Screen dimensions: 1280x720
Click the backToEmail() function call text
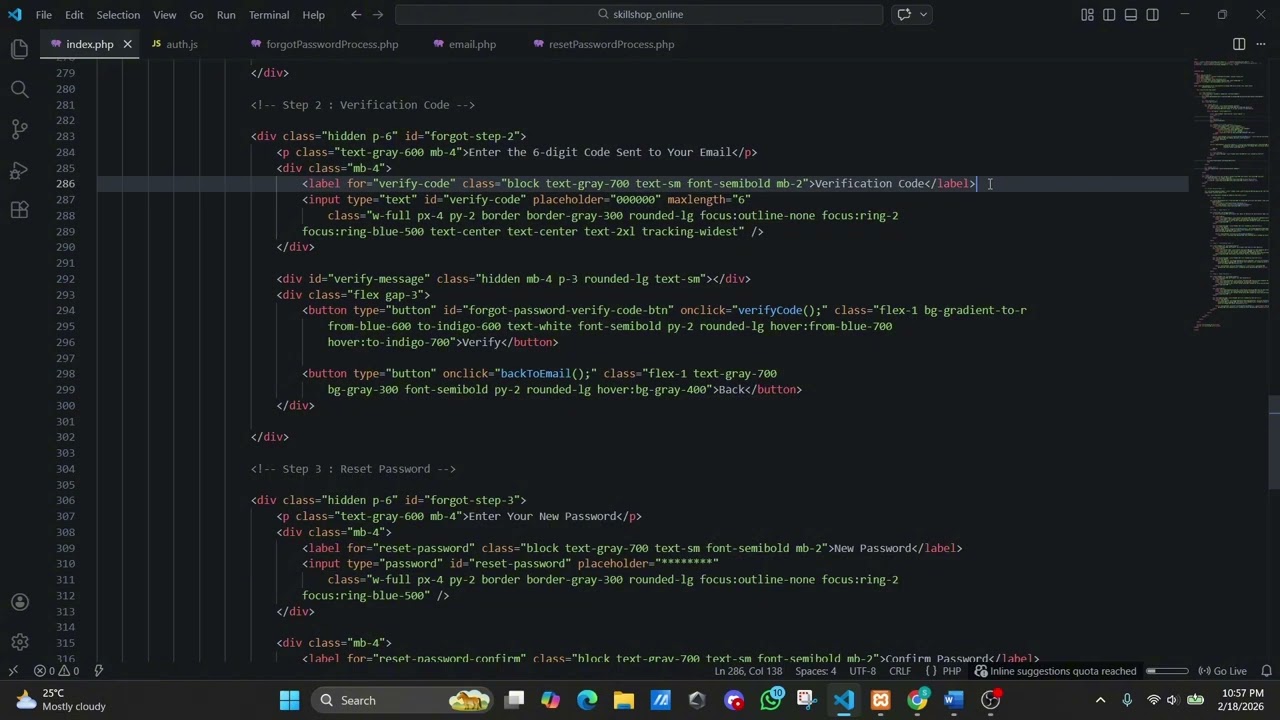tap(546, 374)
